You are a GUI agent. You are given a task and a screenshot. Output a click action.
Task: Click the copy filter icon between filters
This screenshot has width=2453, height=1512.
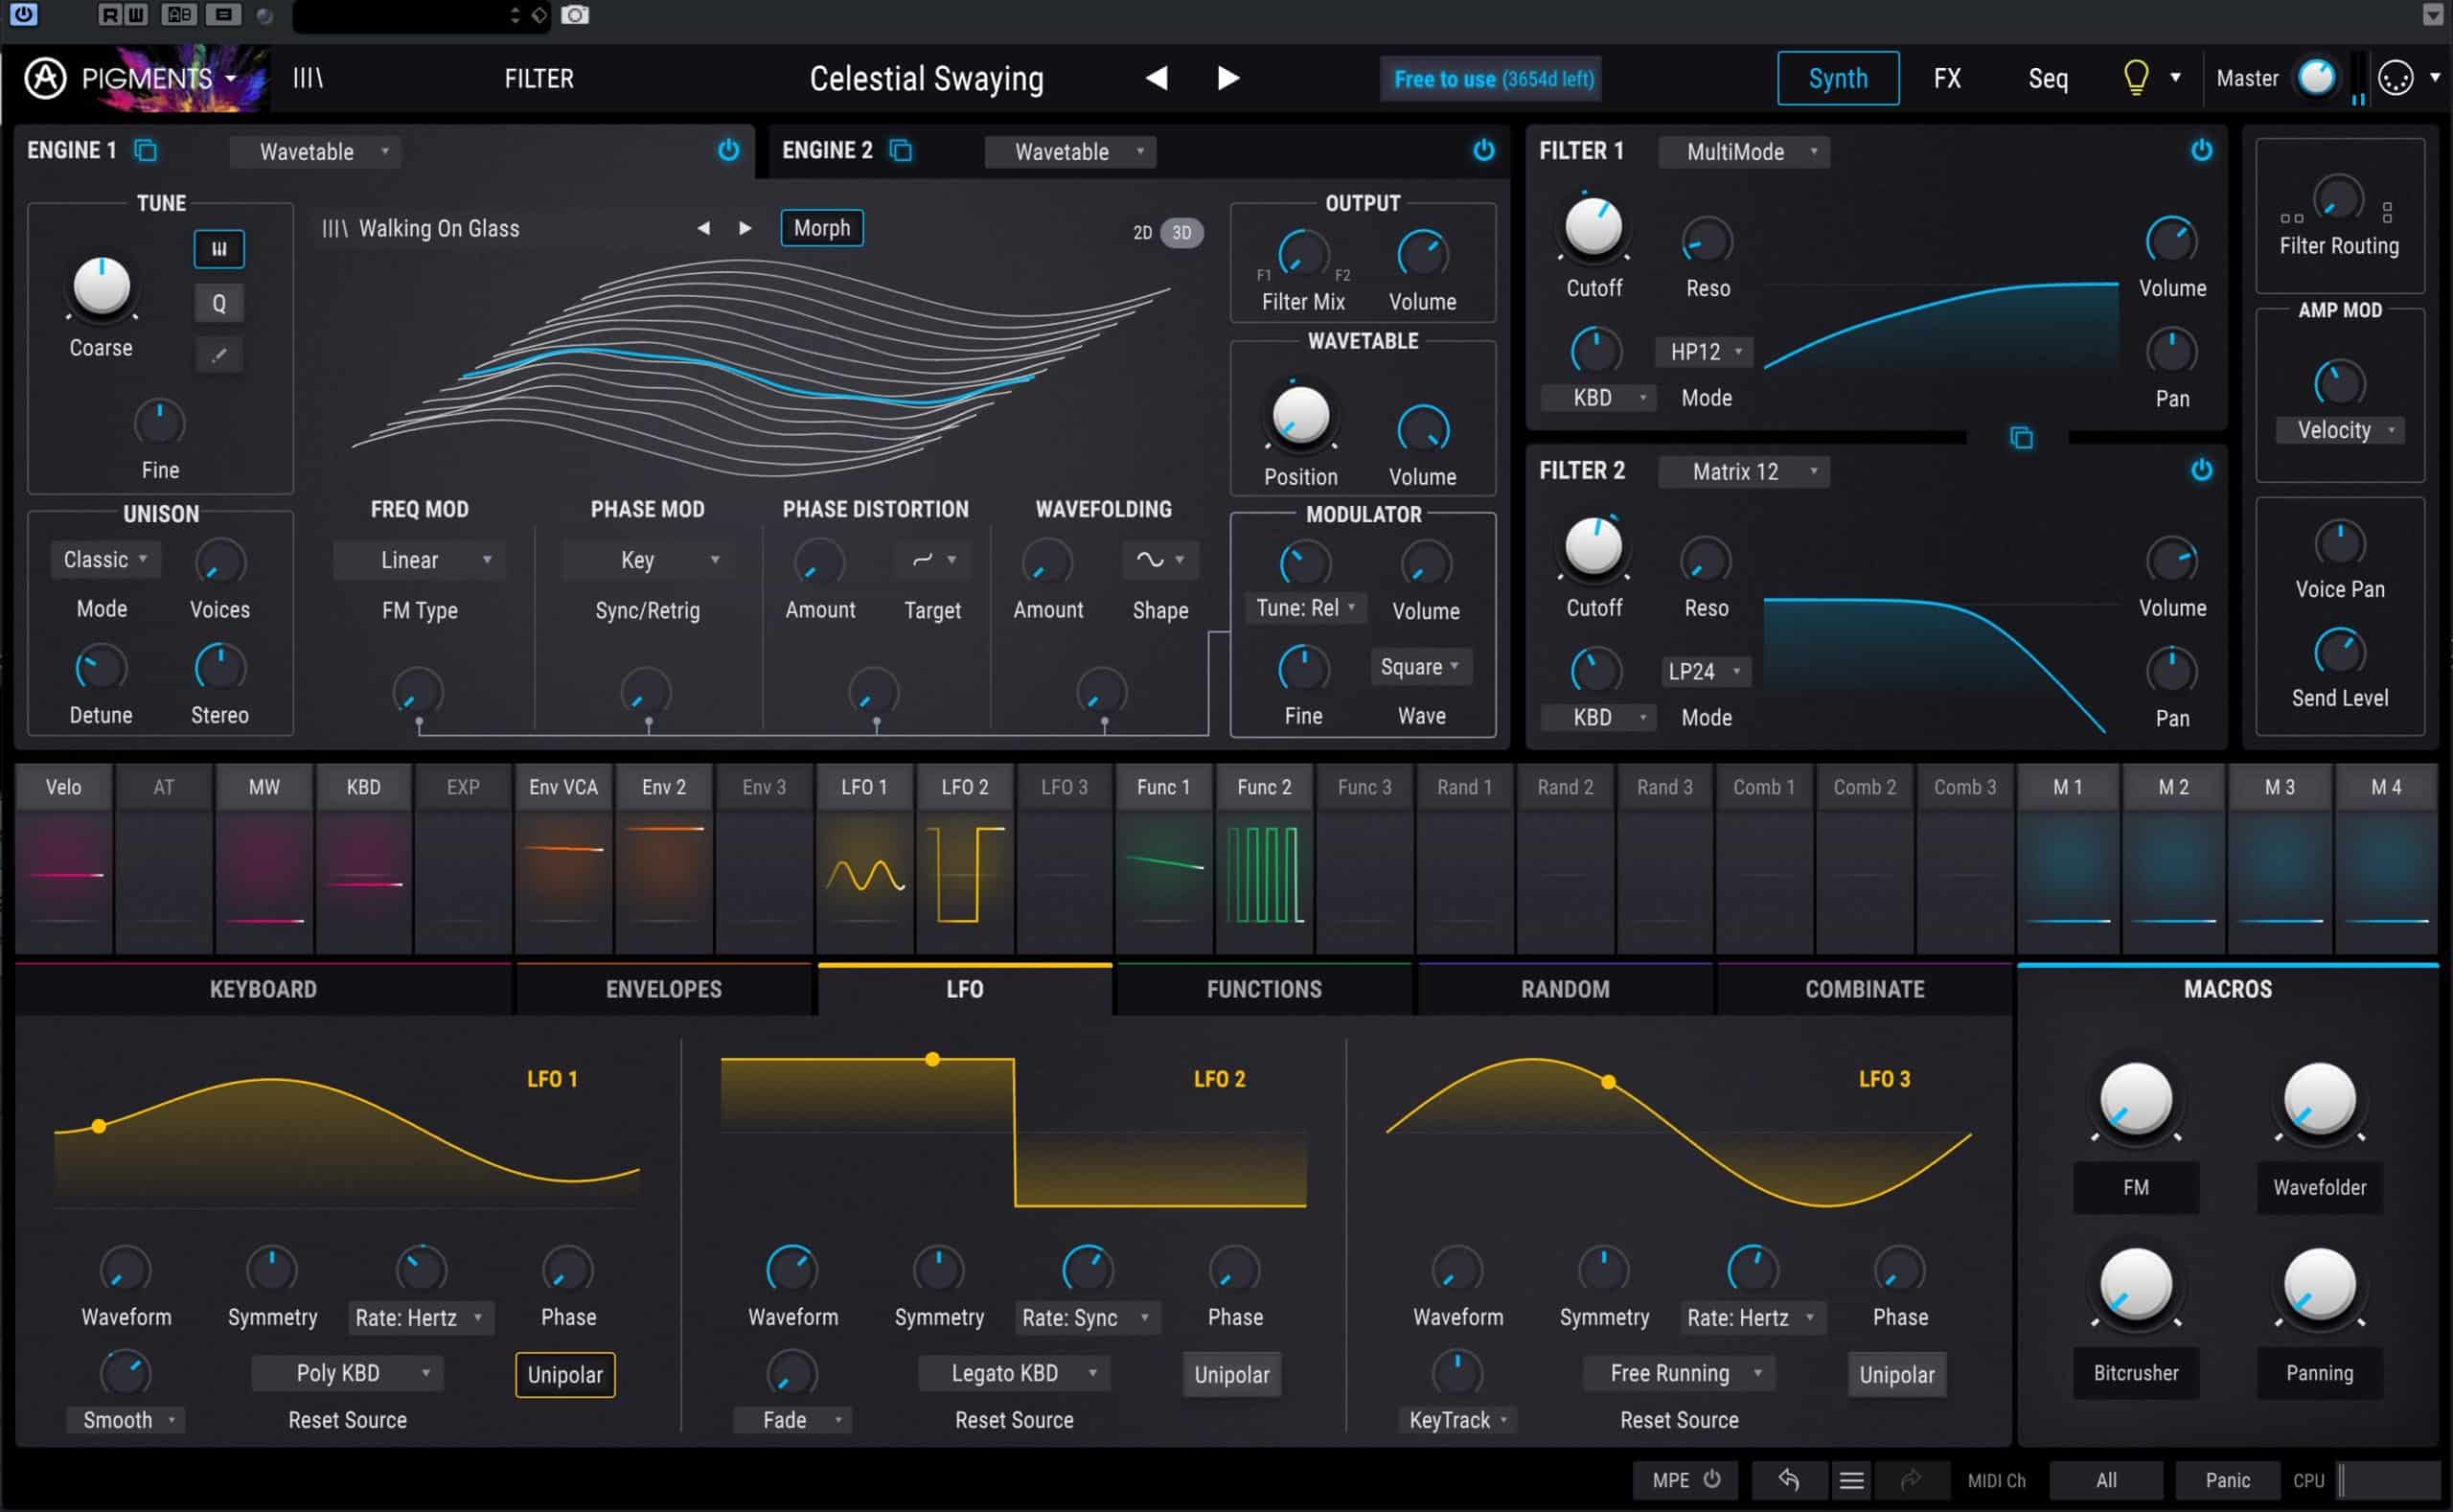[x=2021, y=437]
